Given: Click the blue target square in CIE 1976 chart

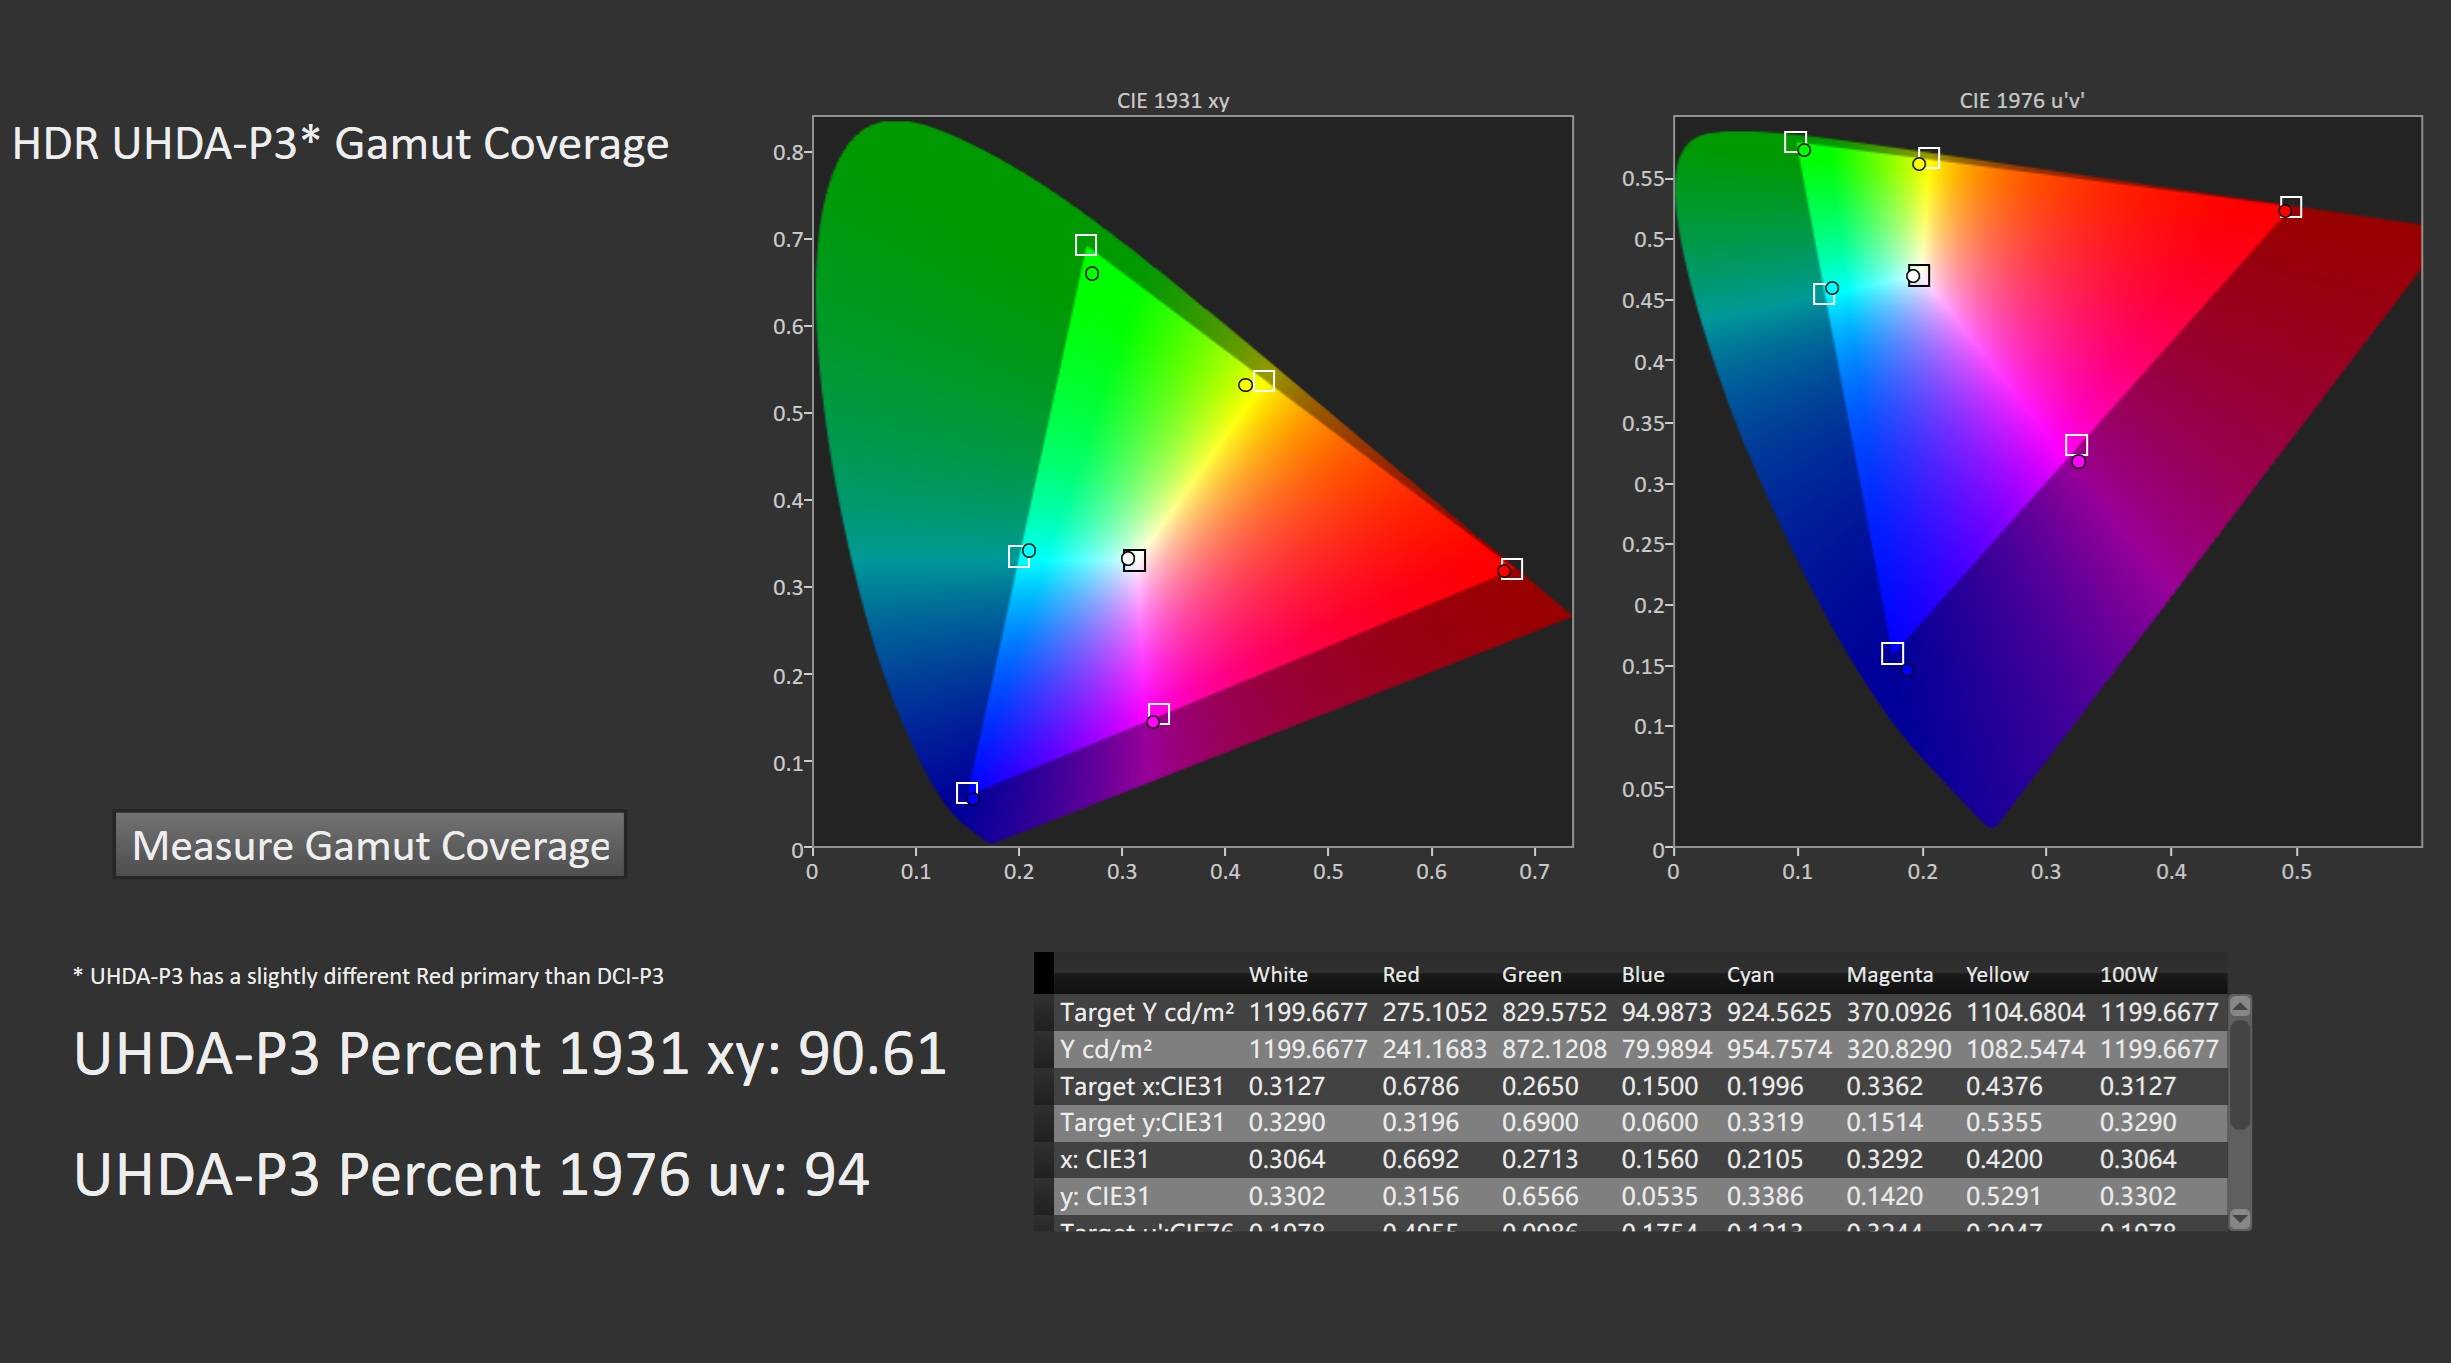Looking at the screenshot, I should (x=1892, y=653).
